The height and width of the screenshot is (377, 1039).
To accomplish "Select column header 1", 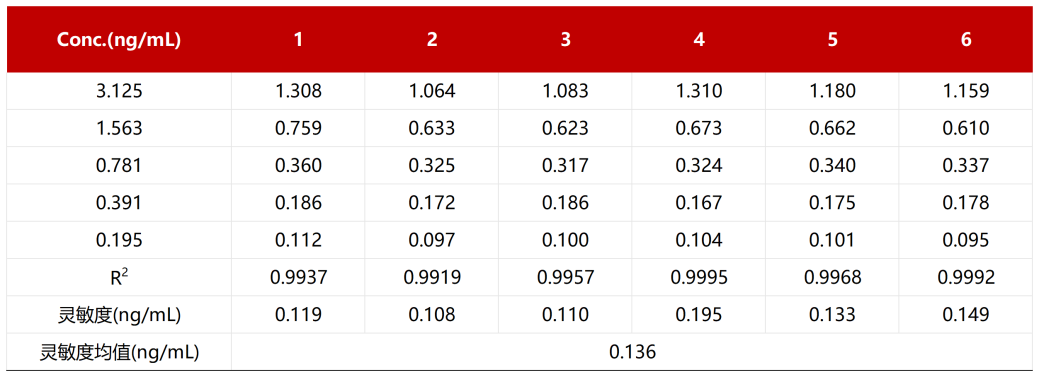I will point(299,40).
